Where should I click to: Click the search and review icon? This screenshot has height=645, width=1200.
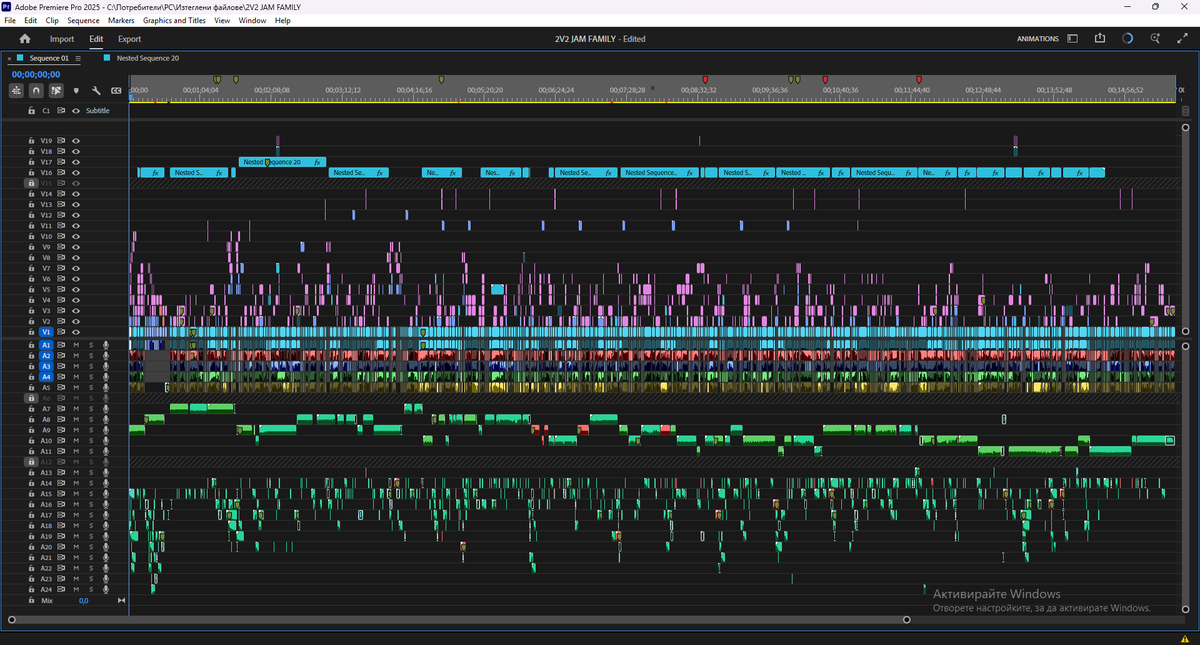1155,39
